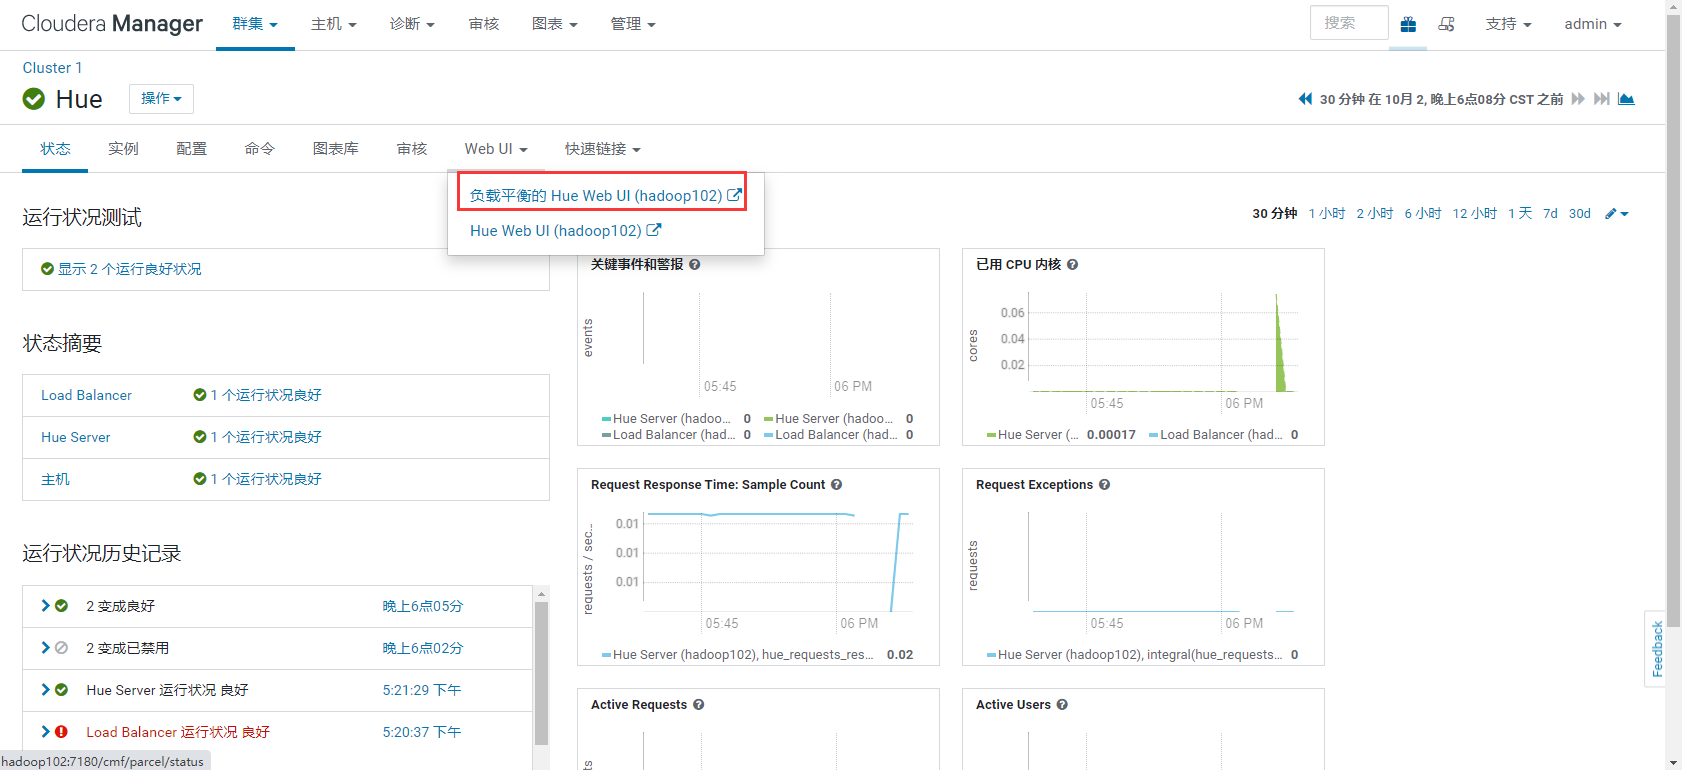Screen dimensions: 1682x770
Task: Select the 状态 tab
Action: tap(55, 149)
